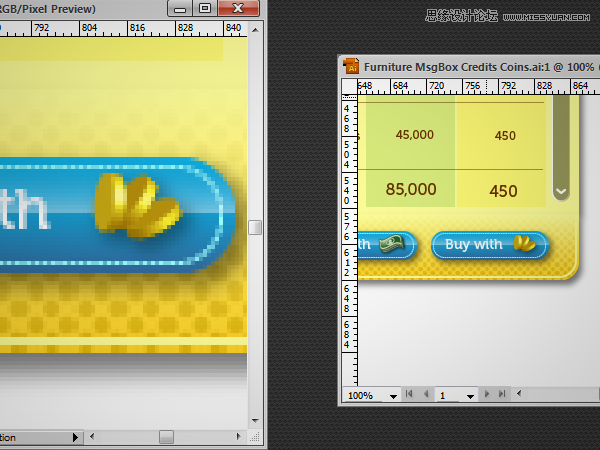Go to next artboard button
Viewport: 600px width, 450px height.
(486, 394)
